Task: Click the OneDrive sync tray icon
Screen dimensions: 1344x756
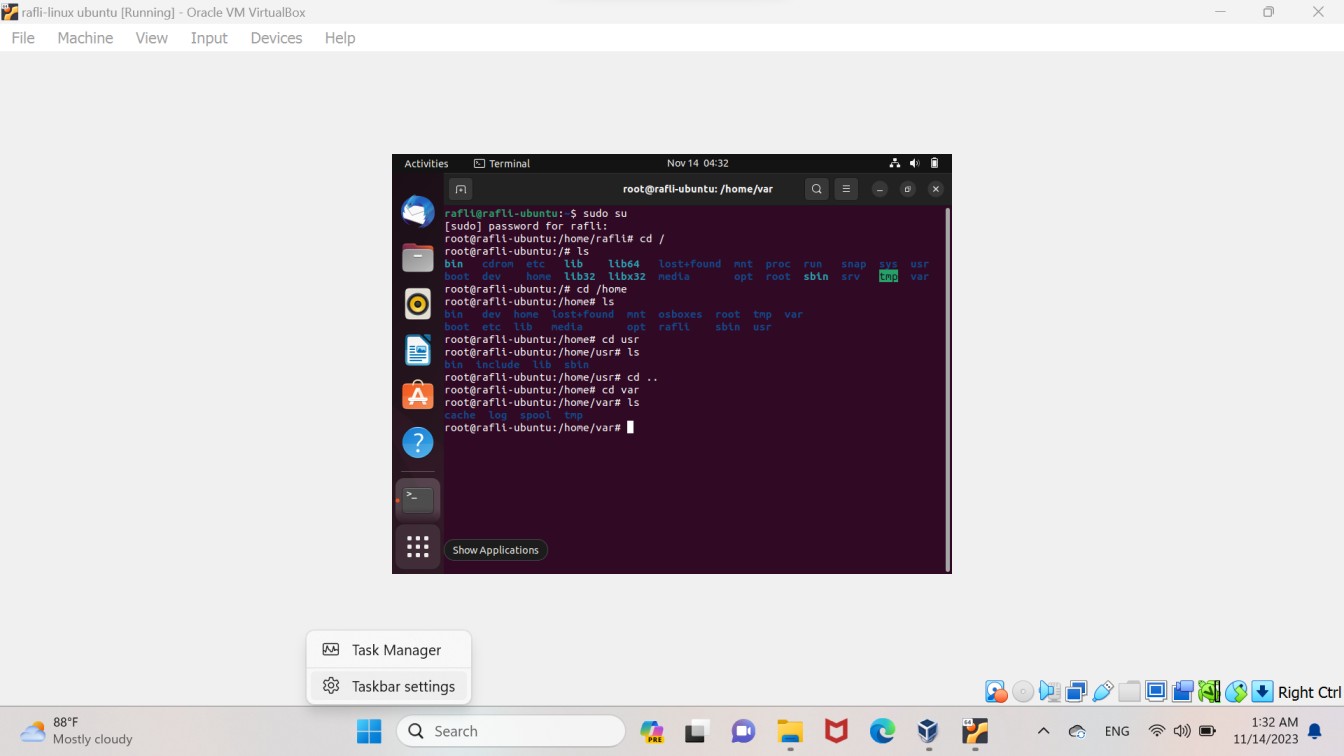Action: 1077,731
